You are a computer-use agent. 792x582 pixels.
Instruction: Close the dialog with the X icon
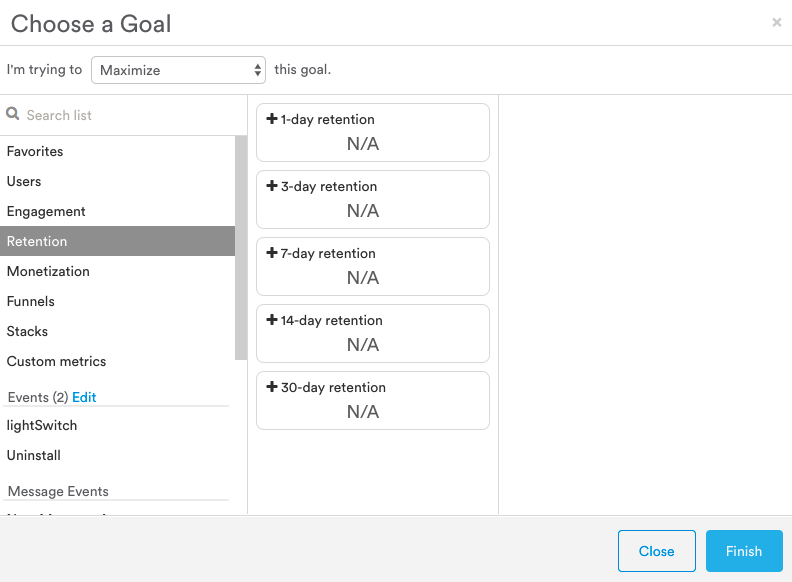(x=777, y=22)
